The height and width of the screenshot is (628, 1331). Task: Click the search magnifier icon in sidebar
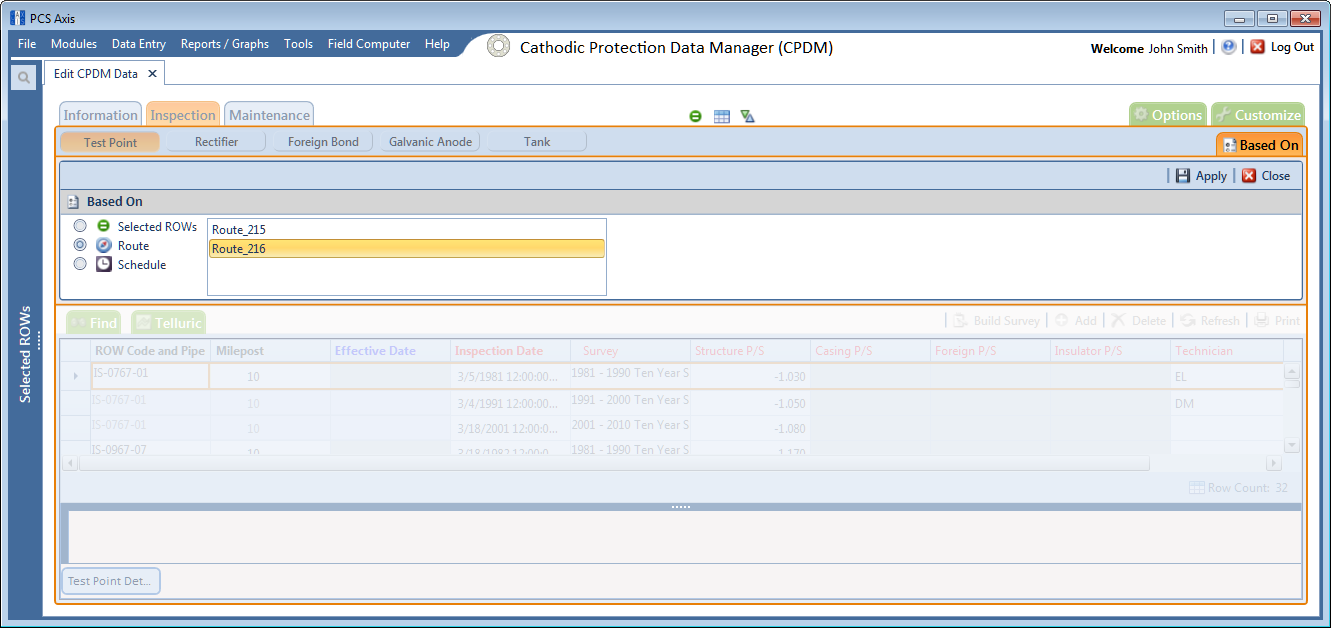[23, 77]
